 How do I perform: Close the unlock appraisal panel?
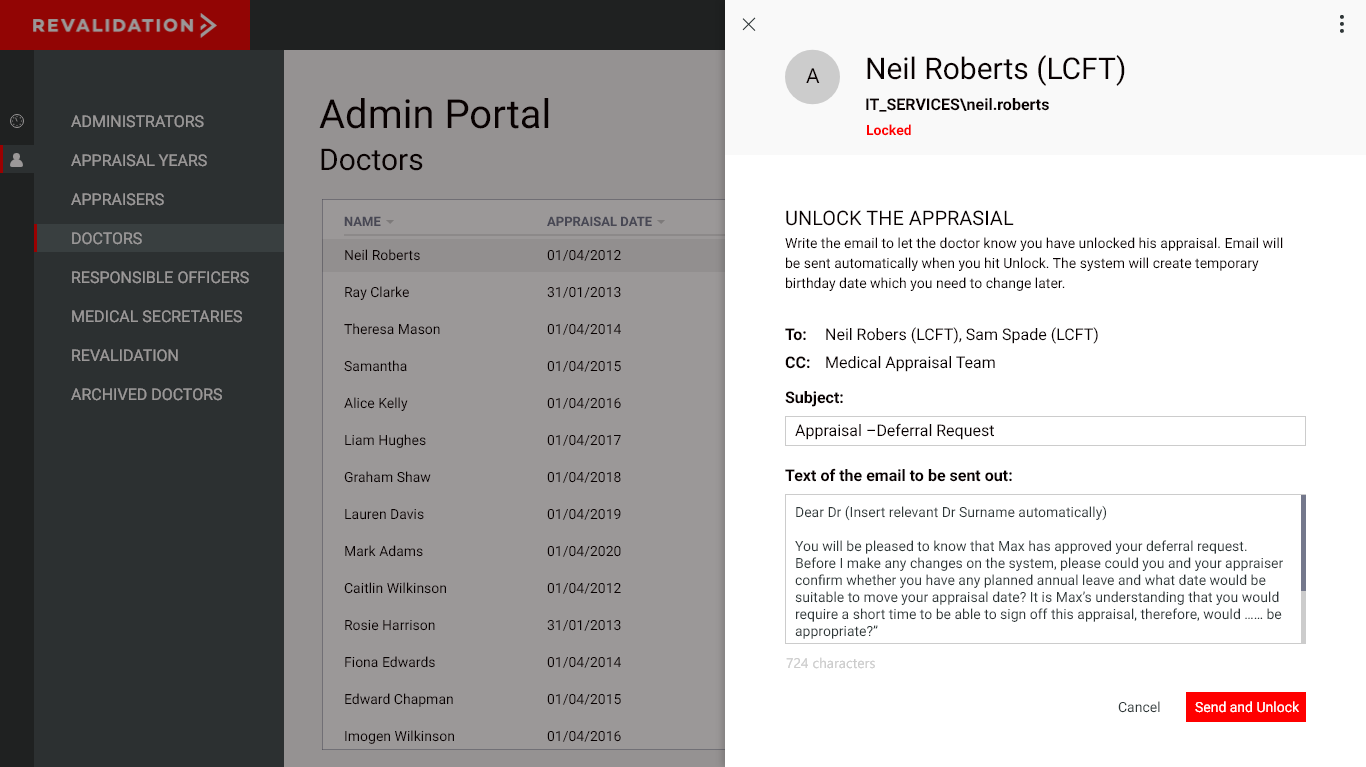point(749,24)
